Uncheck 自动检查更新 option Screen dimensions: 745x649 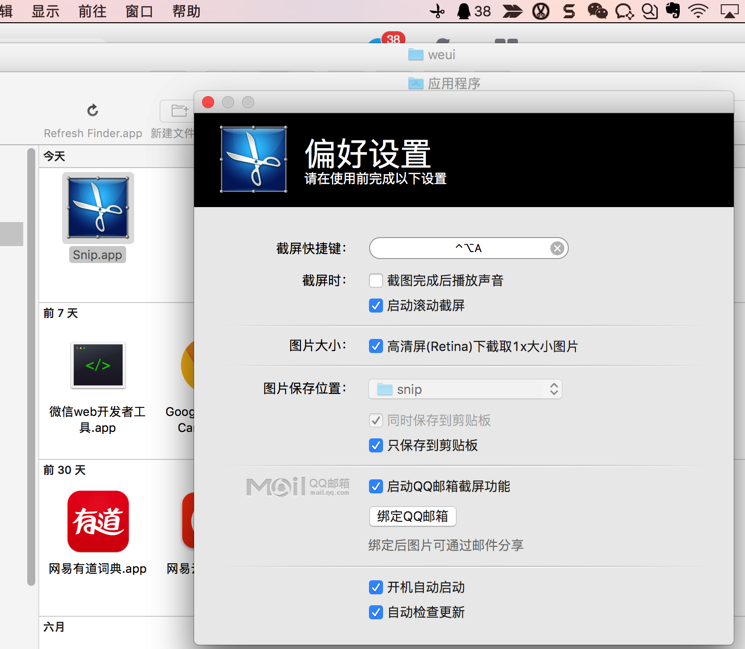coord(375,612)
